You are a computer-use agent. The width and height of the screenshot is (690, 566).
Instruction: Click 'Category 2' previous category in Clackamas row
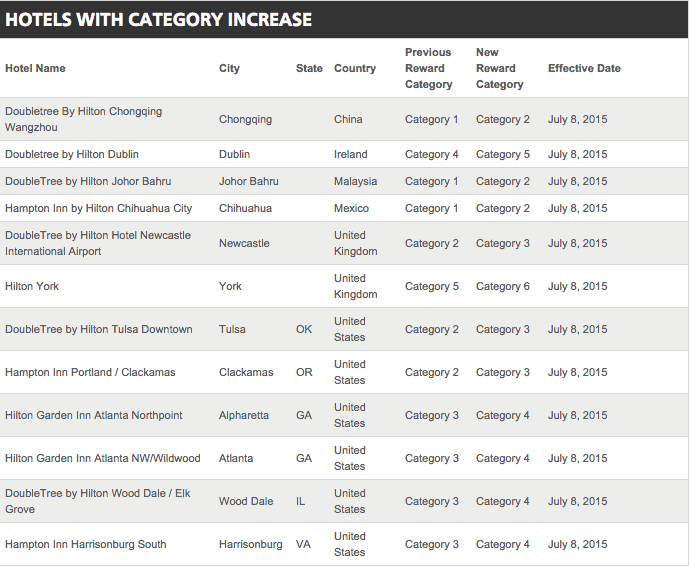pos(432,372)
